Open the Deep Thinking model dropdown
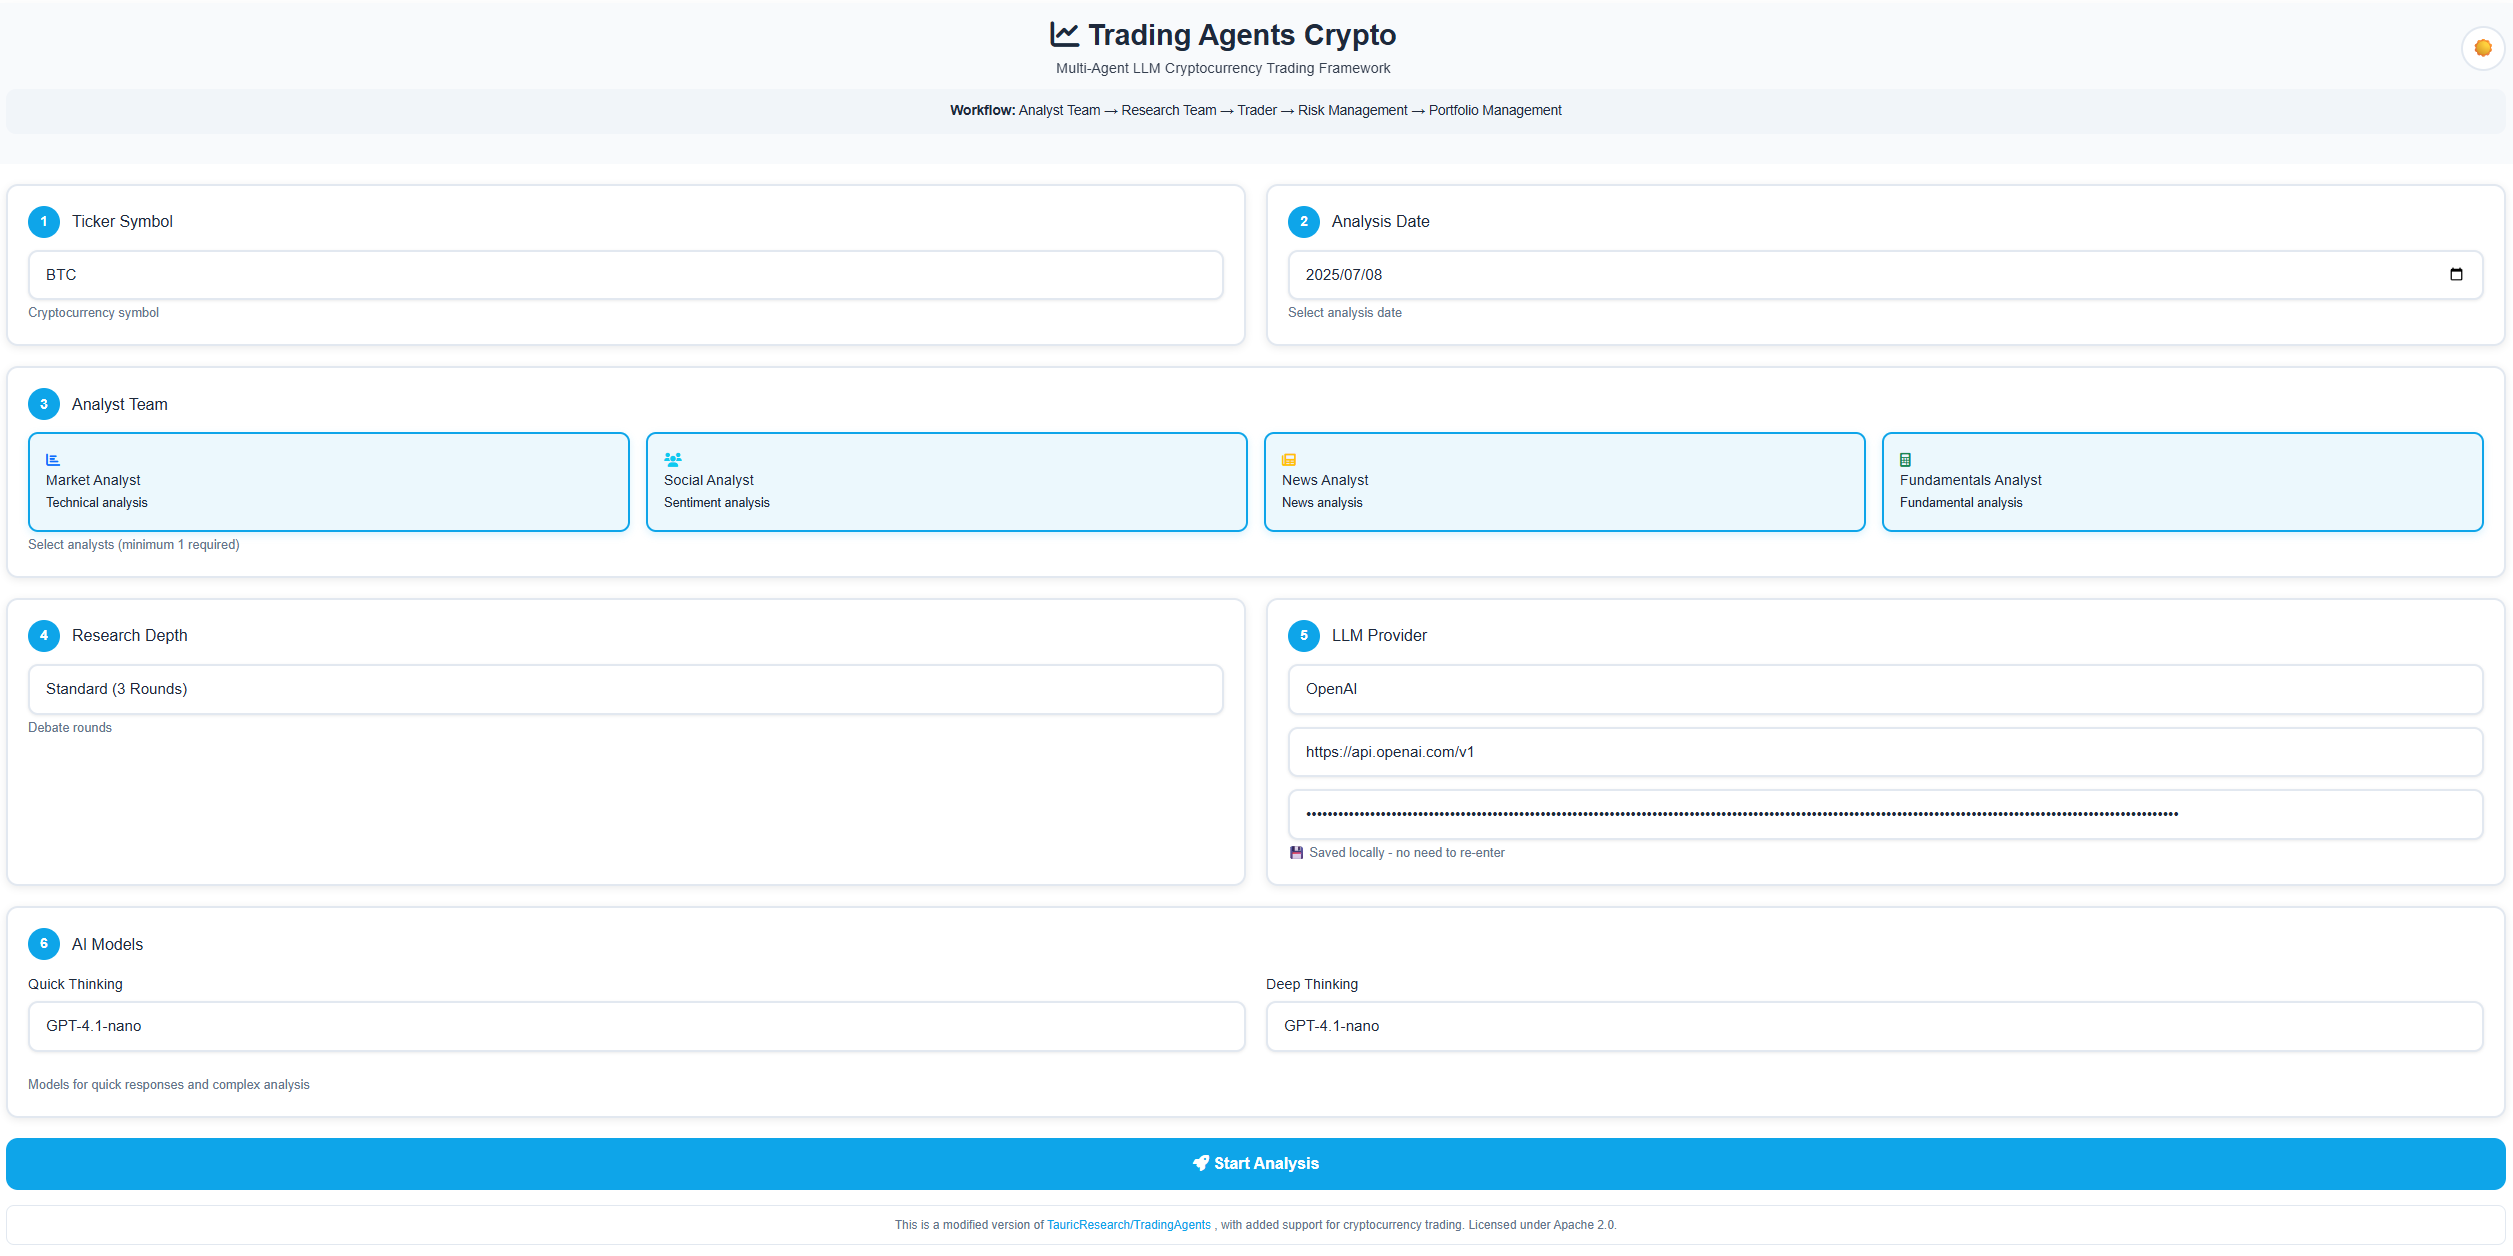The image size is (2513, 1256). 1875,1027
